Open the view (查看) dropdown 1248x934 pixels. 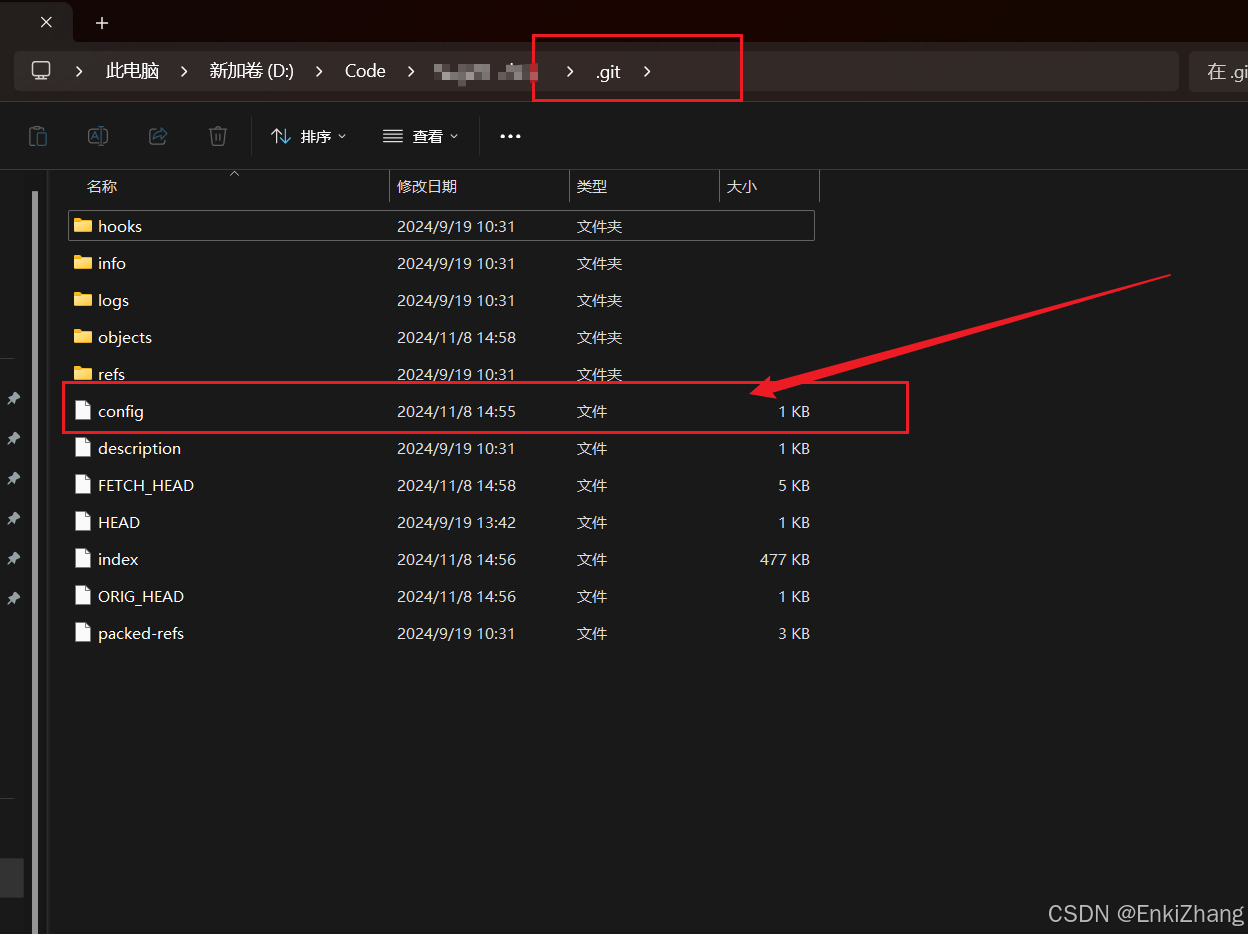[x=421, y=136]
